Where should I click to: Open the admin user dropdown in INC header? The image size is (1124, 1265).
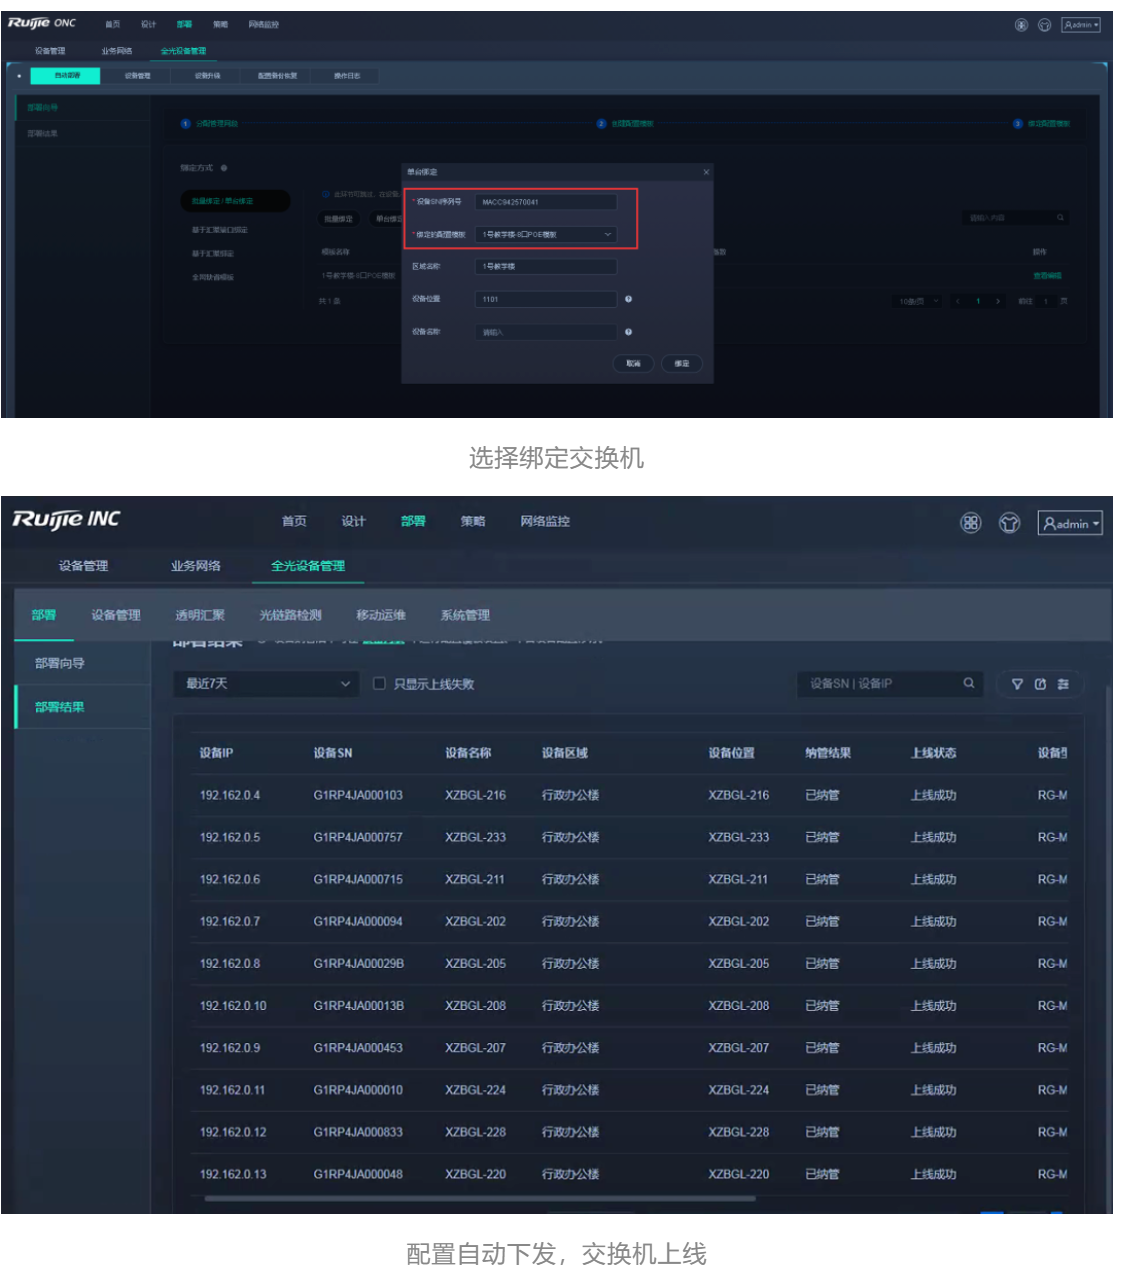click(1070, 523)
